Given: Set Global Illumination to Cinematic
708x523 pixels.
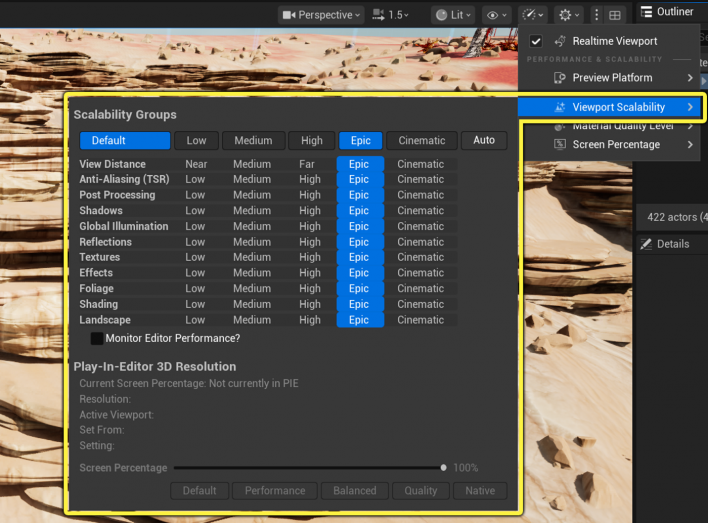Looking at the screenshot, I should [420, 226].
